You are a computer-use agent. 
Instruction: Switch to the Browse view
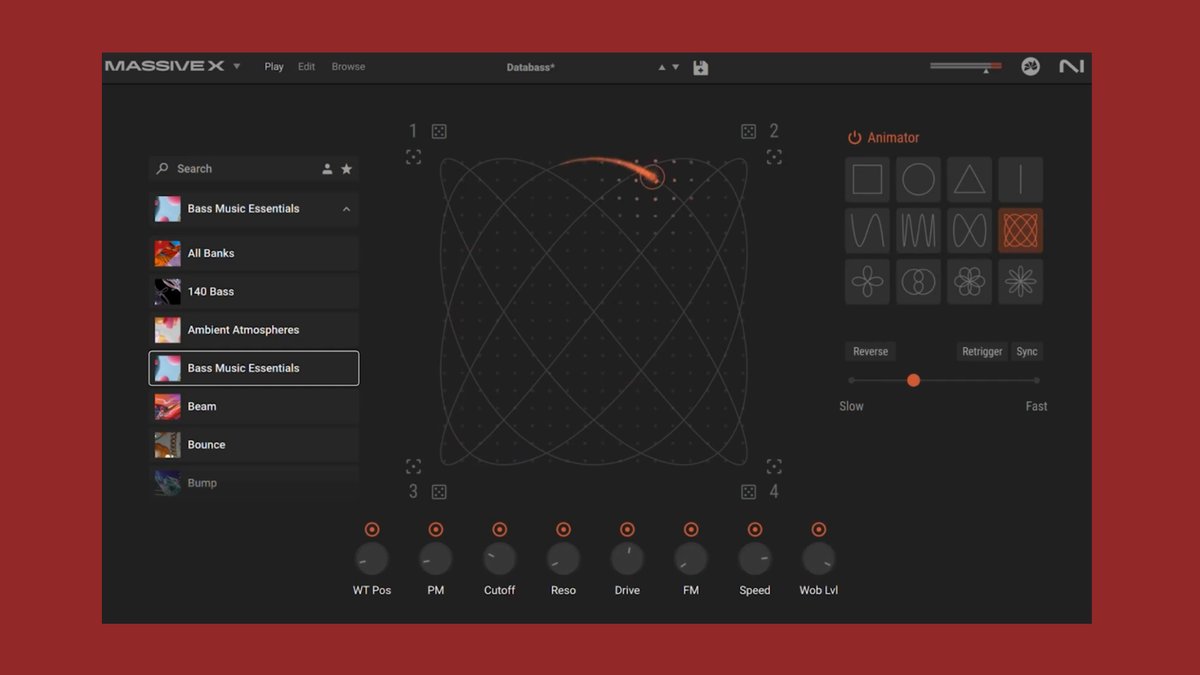click(x=348, y=67)
